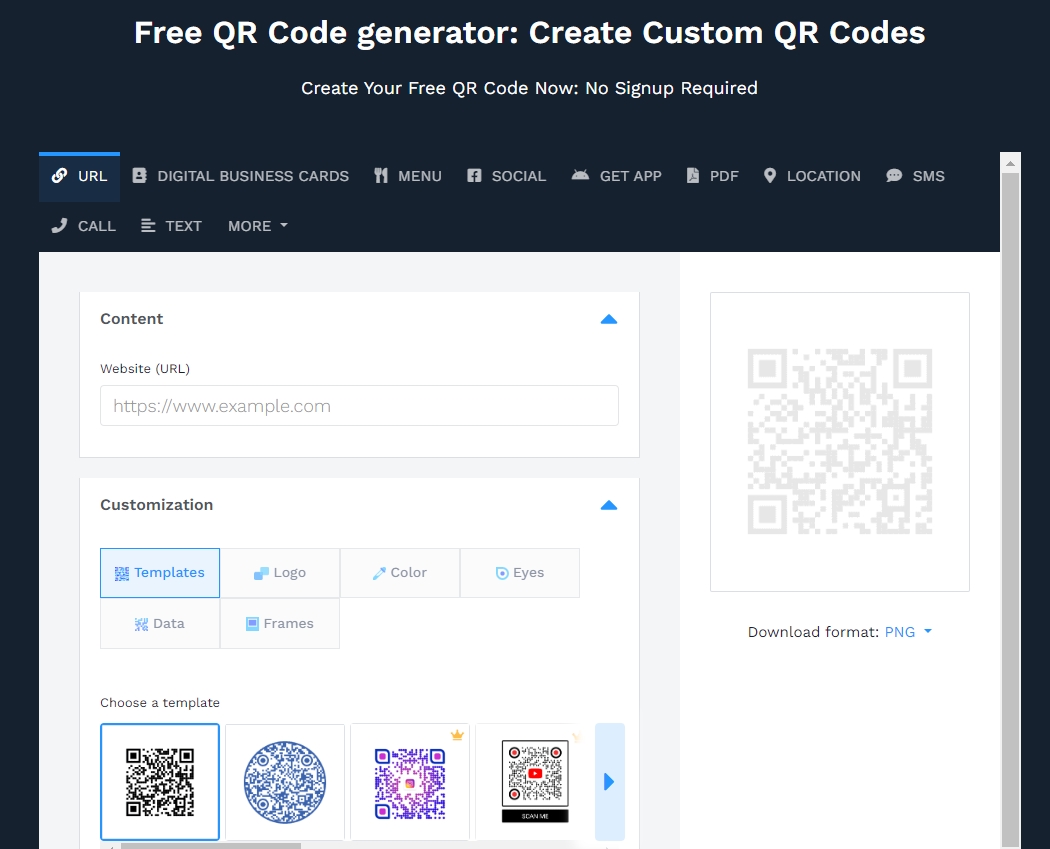
Task: Select the Templates customization tab
Action: [x=160, y=572]
